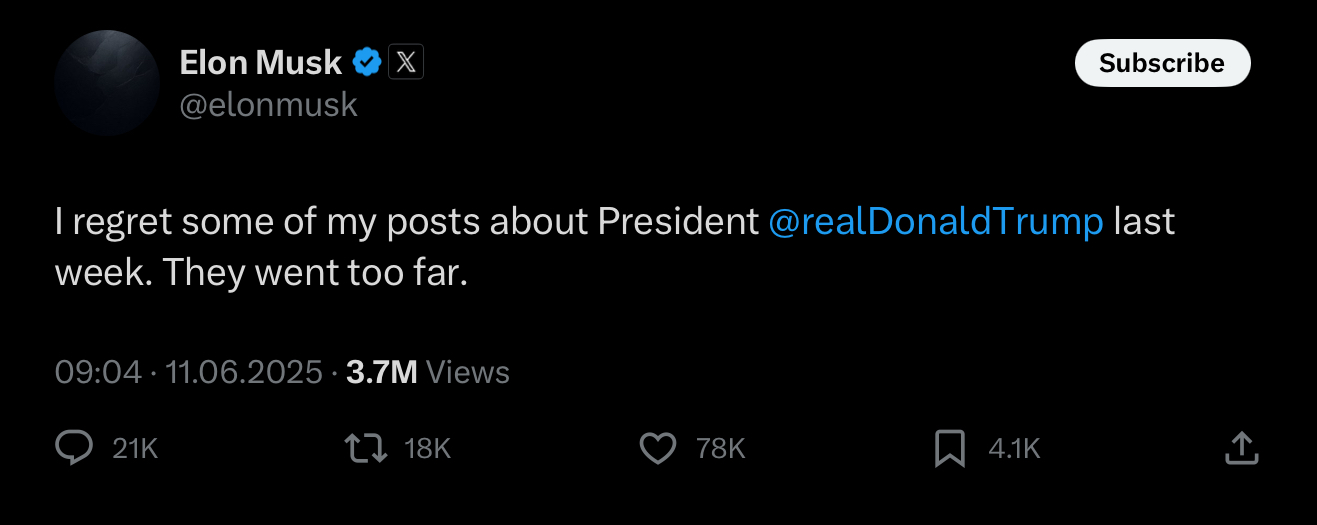Click the 18K reposts count
The width and height of the screenshot is (1317, 525).
427,450
